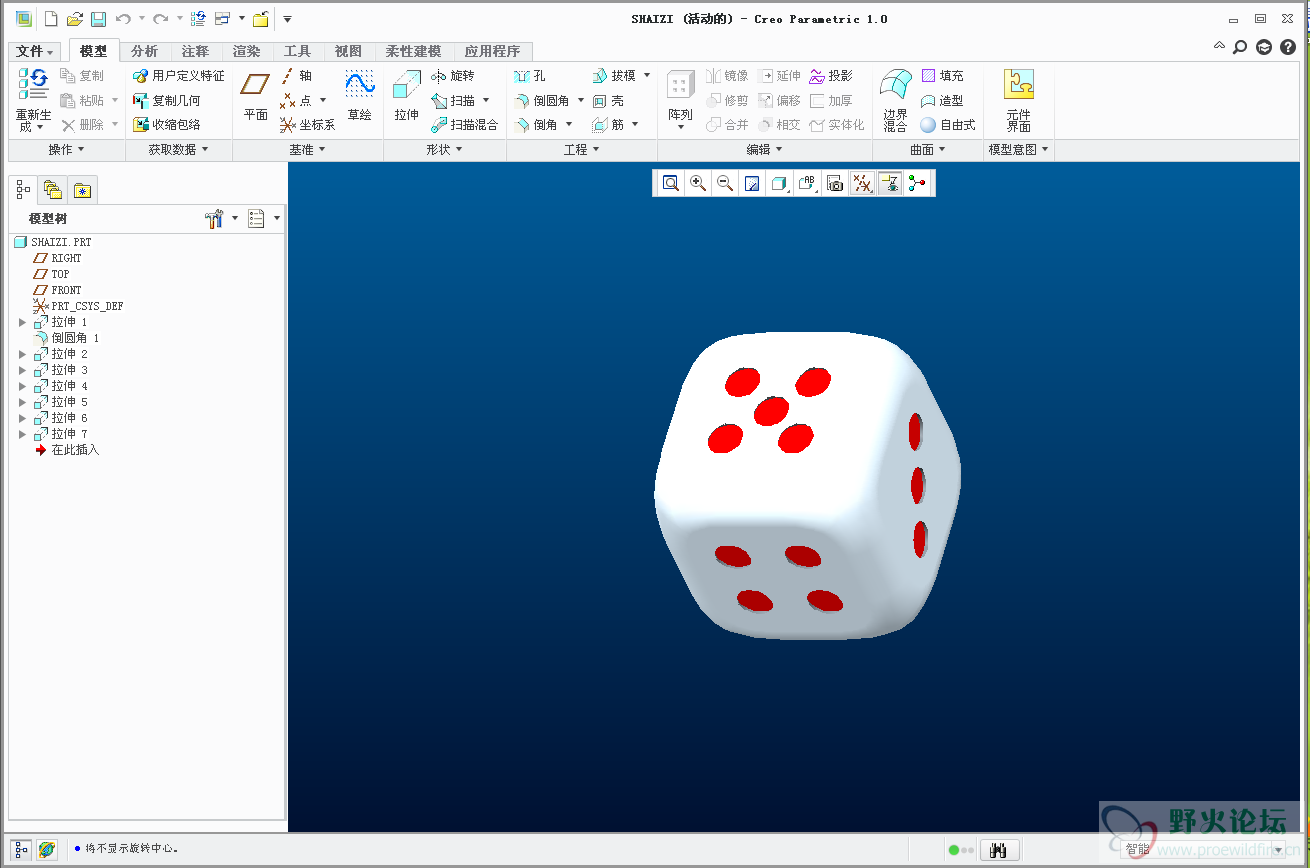Image resolution: width=1310 pixels, height=868 pixels.
Task: Select the 平面 datum plane tool
Action: click(x=256, y=96)
